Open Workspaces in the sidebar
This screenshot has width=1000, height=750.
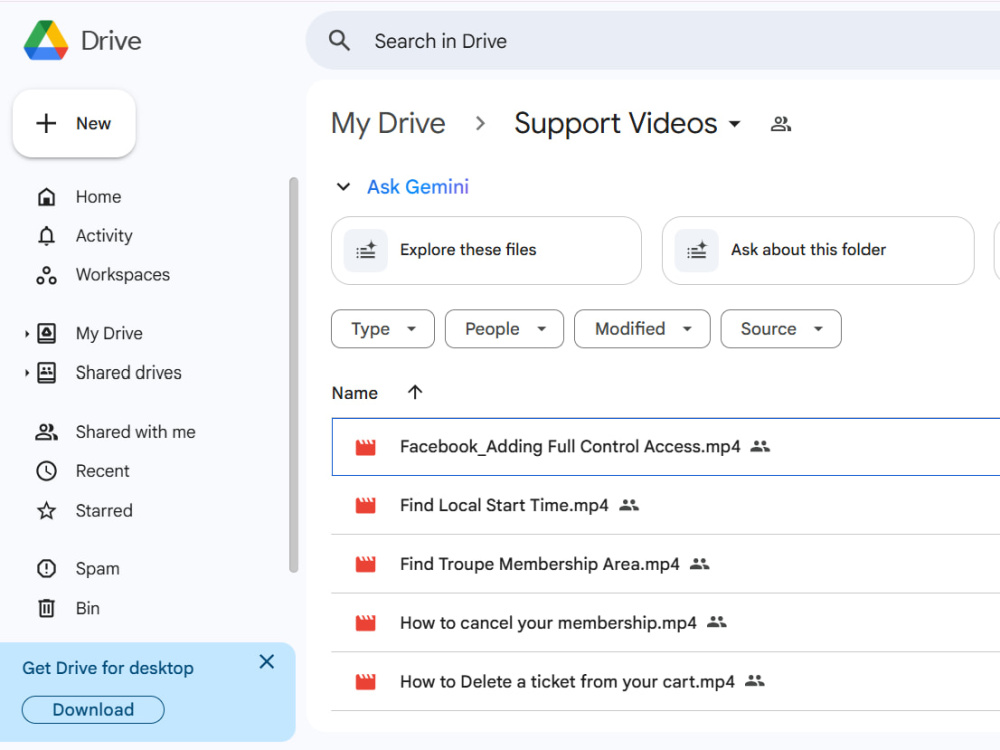click(x=122, y=275)
